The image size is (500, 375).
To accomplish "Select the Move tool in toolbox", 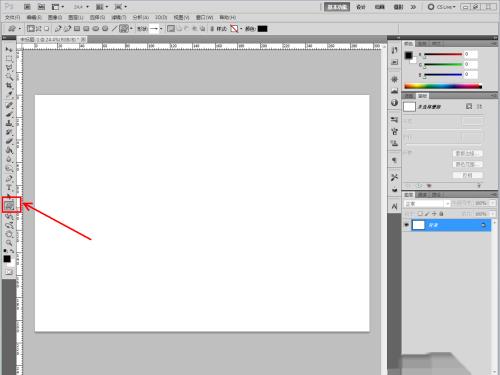I will [9, 50].
